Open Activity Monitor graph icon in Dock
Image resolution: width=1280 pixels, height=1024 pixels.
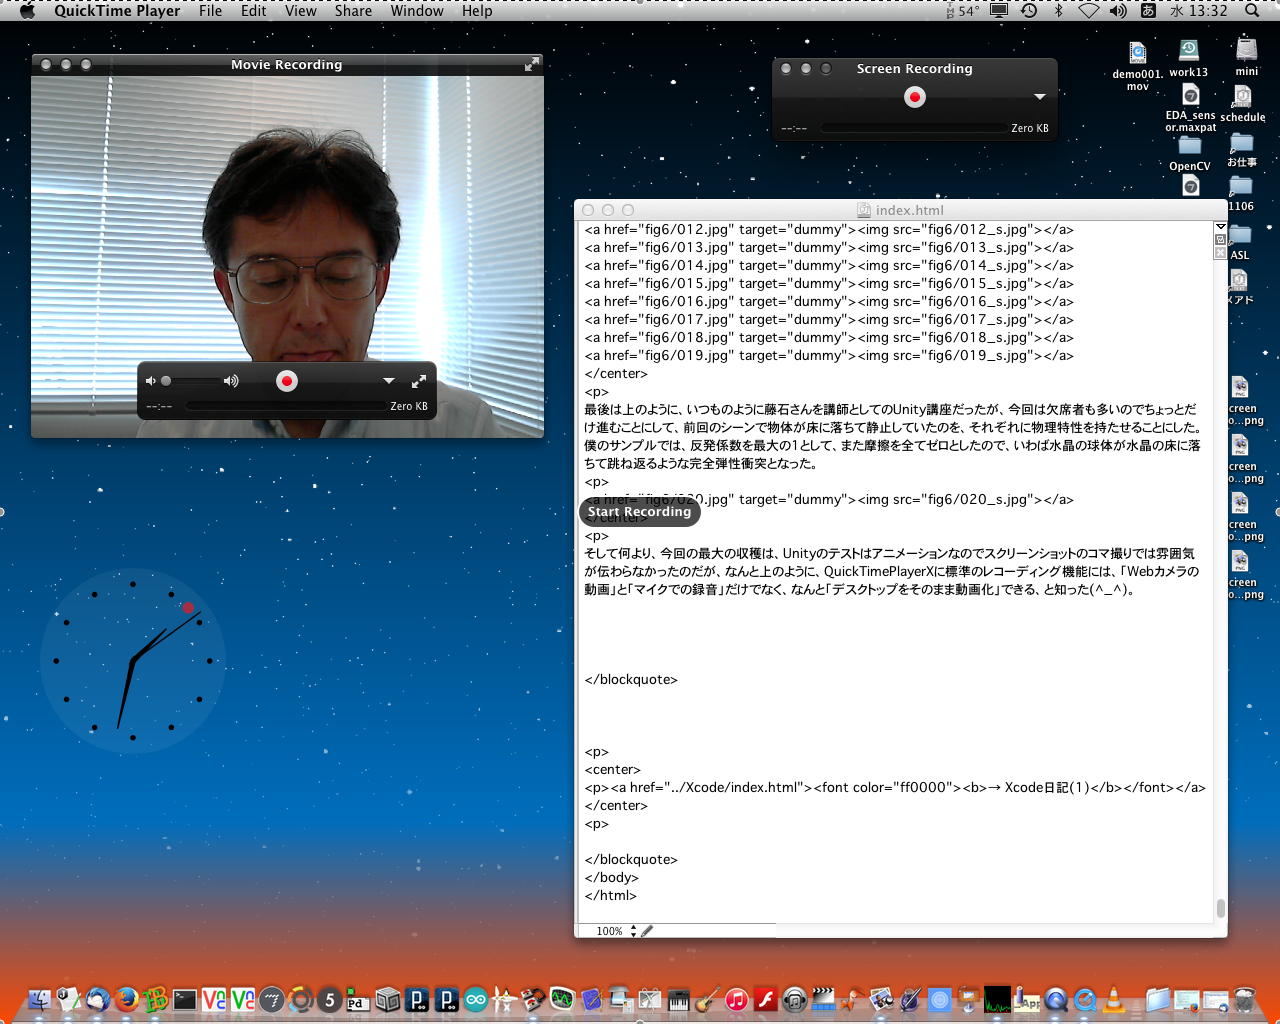(x=997, y=999)
